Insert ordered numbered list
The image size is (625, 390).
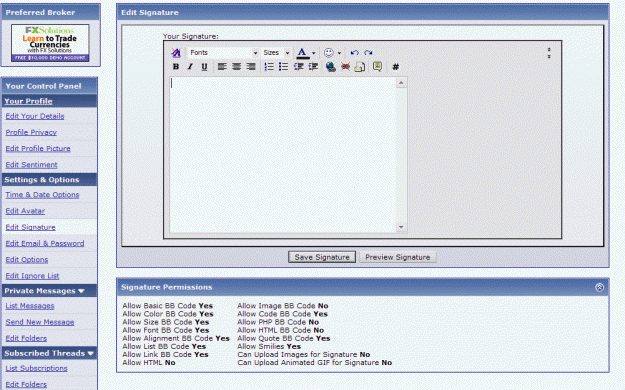(269, 67)
